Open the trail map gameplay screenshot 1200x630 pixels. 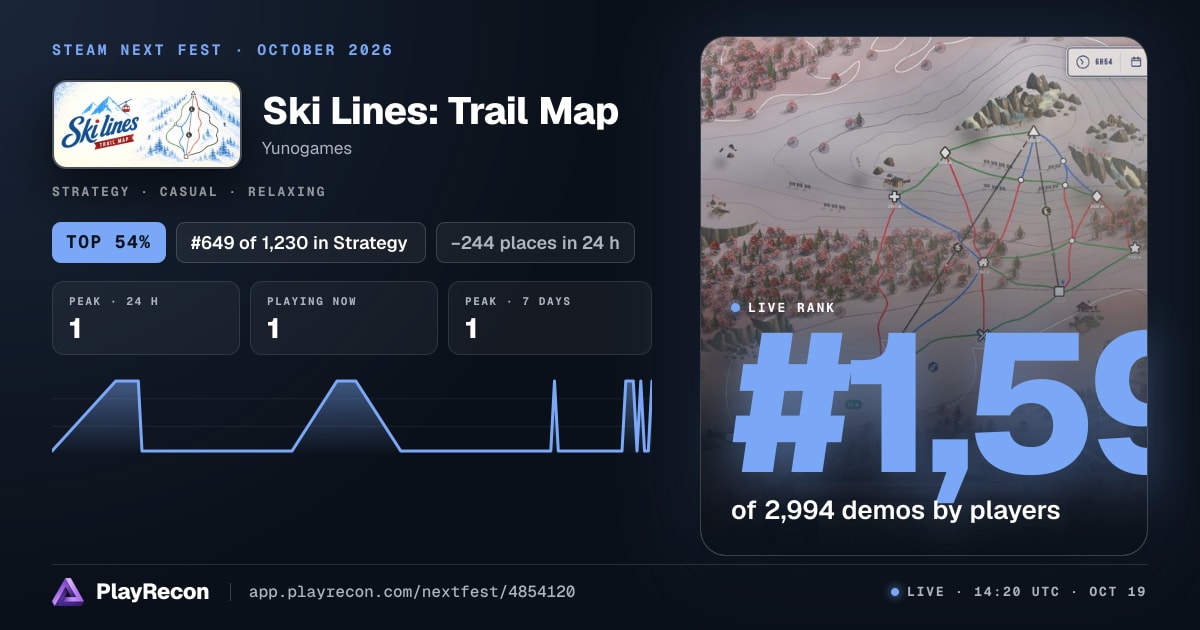point(924,296)
